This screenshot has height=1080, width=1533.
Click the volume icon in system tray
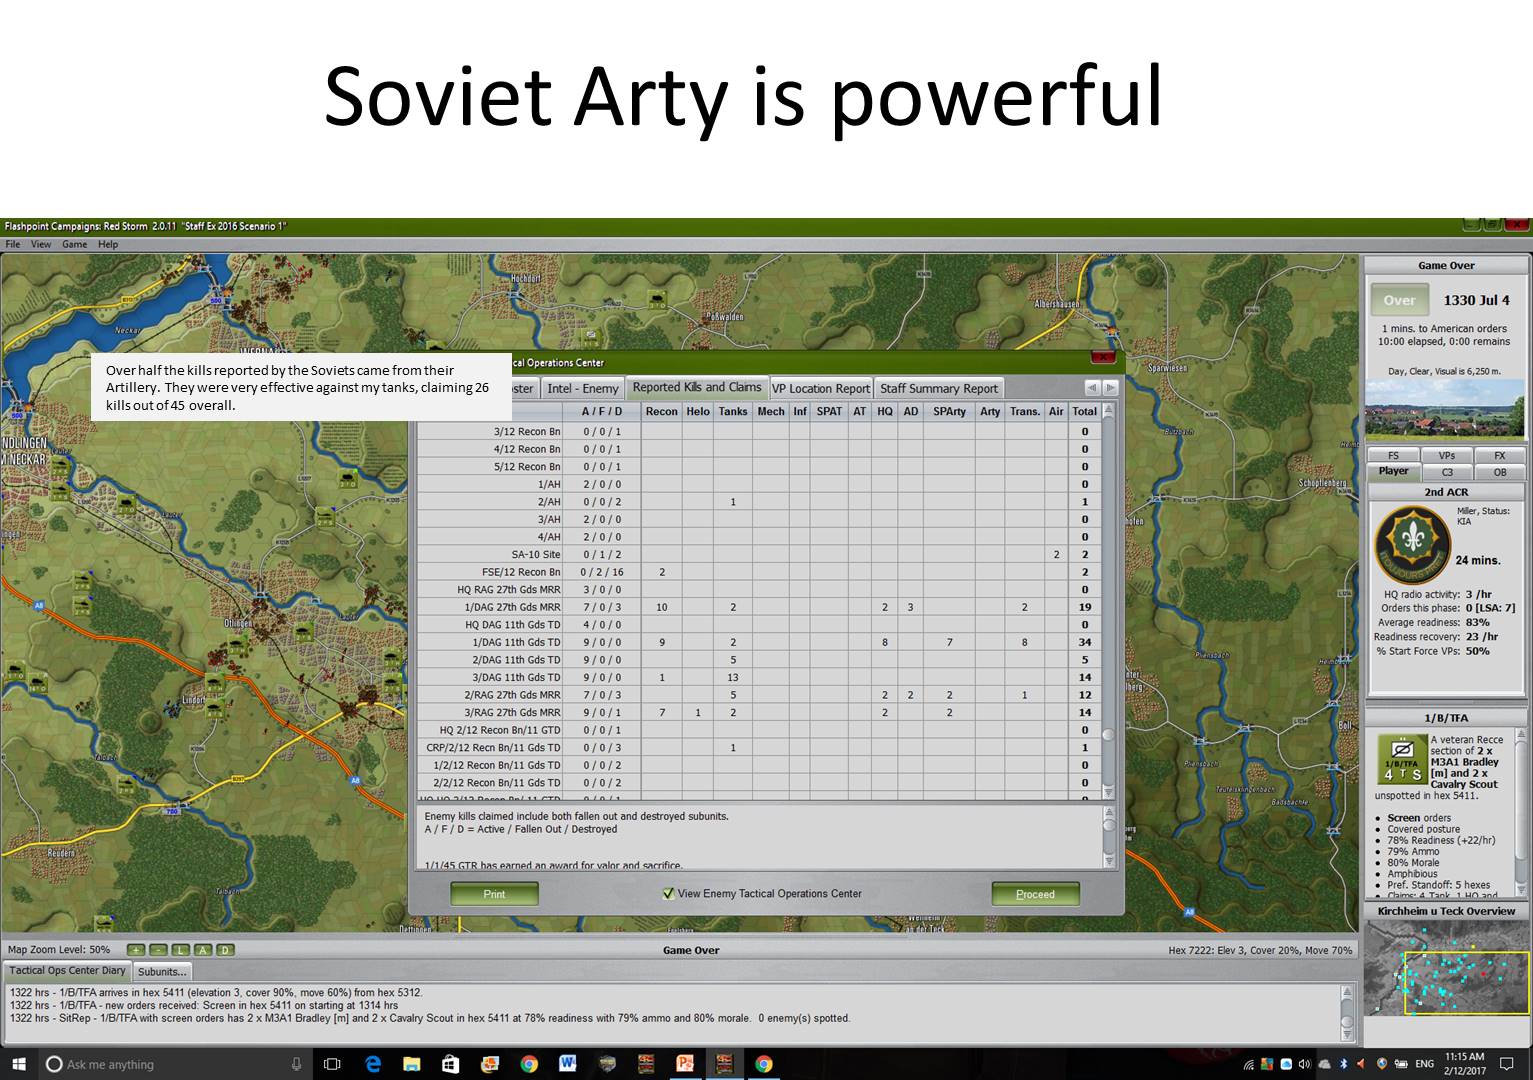click(x=1304, y=1064)
